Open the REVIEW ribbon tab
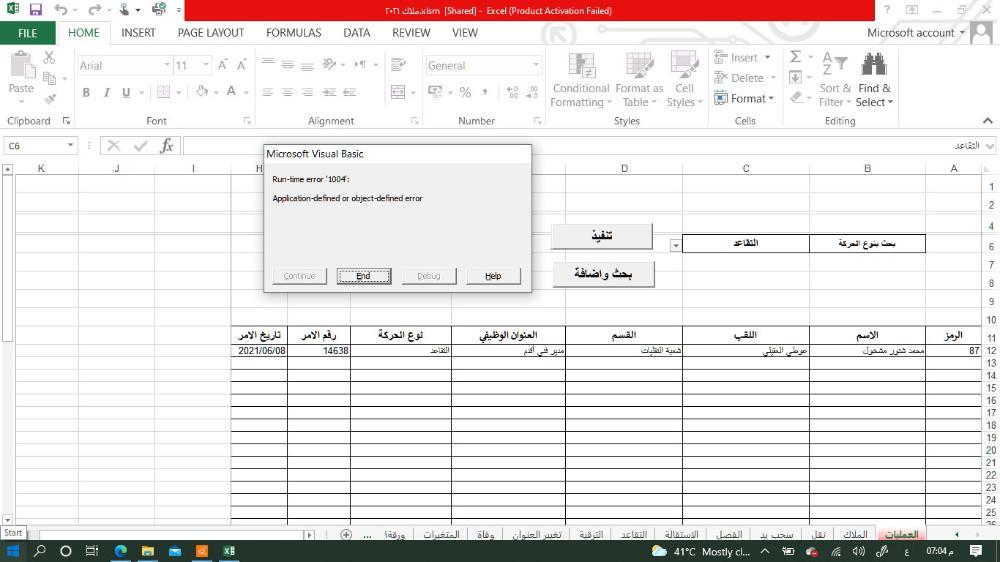Viewport: 1000px width, 562px height. [x=411, y=33]
